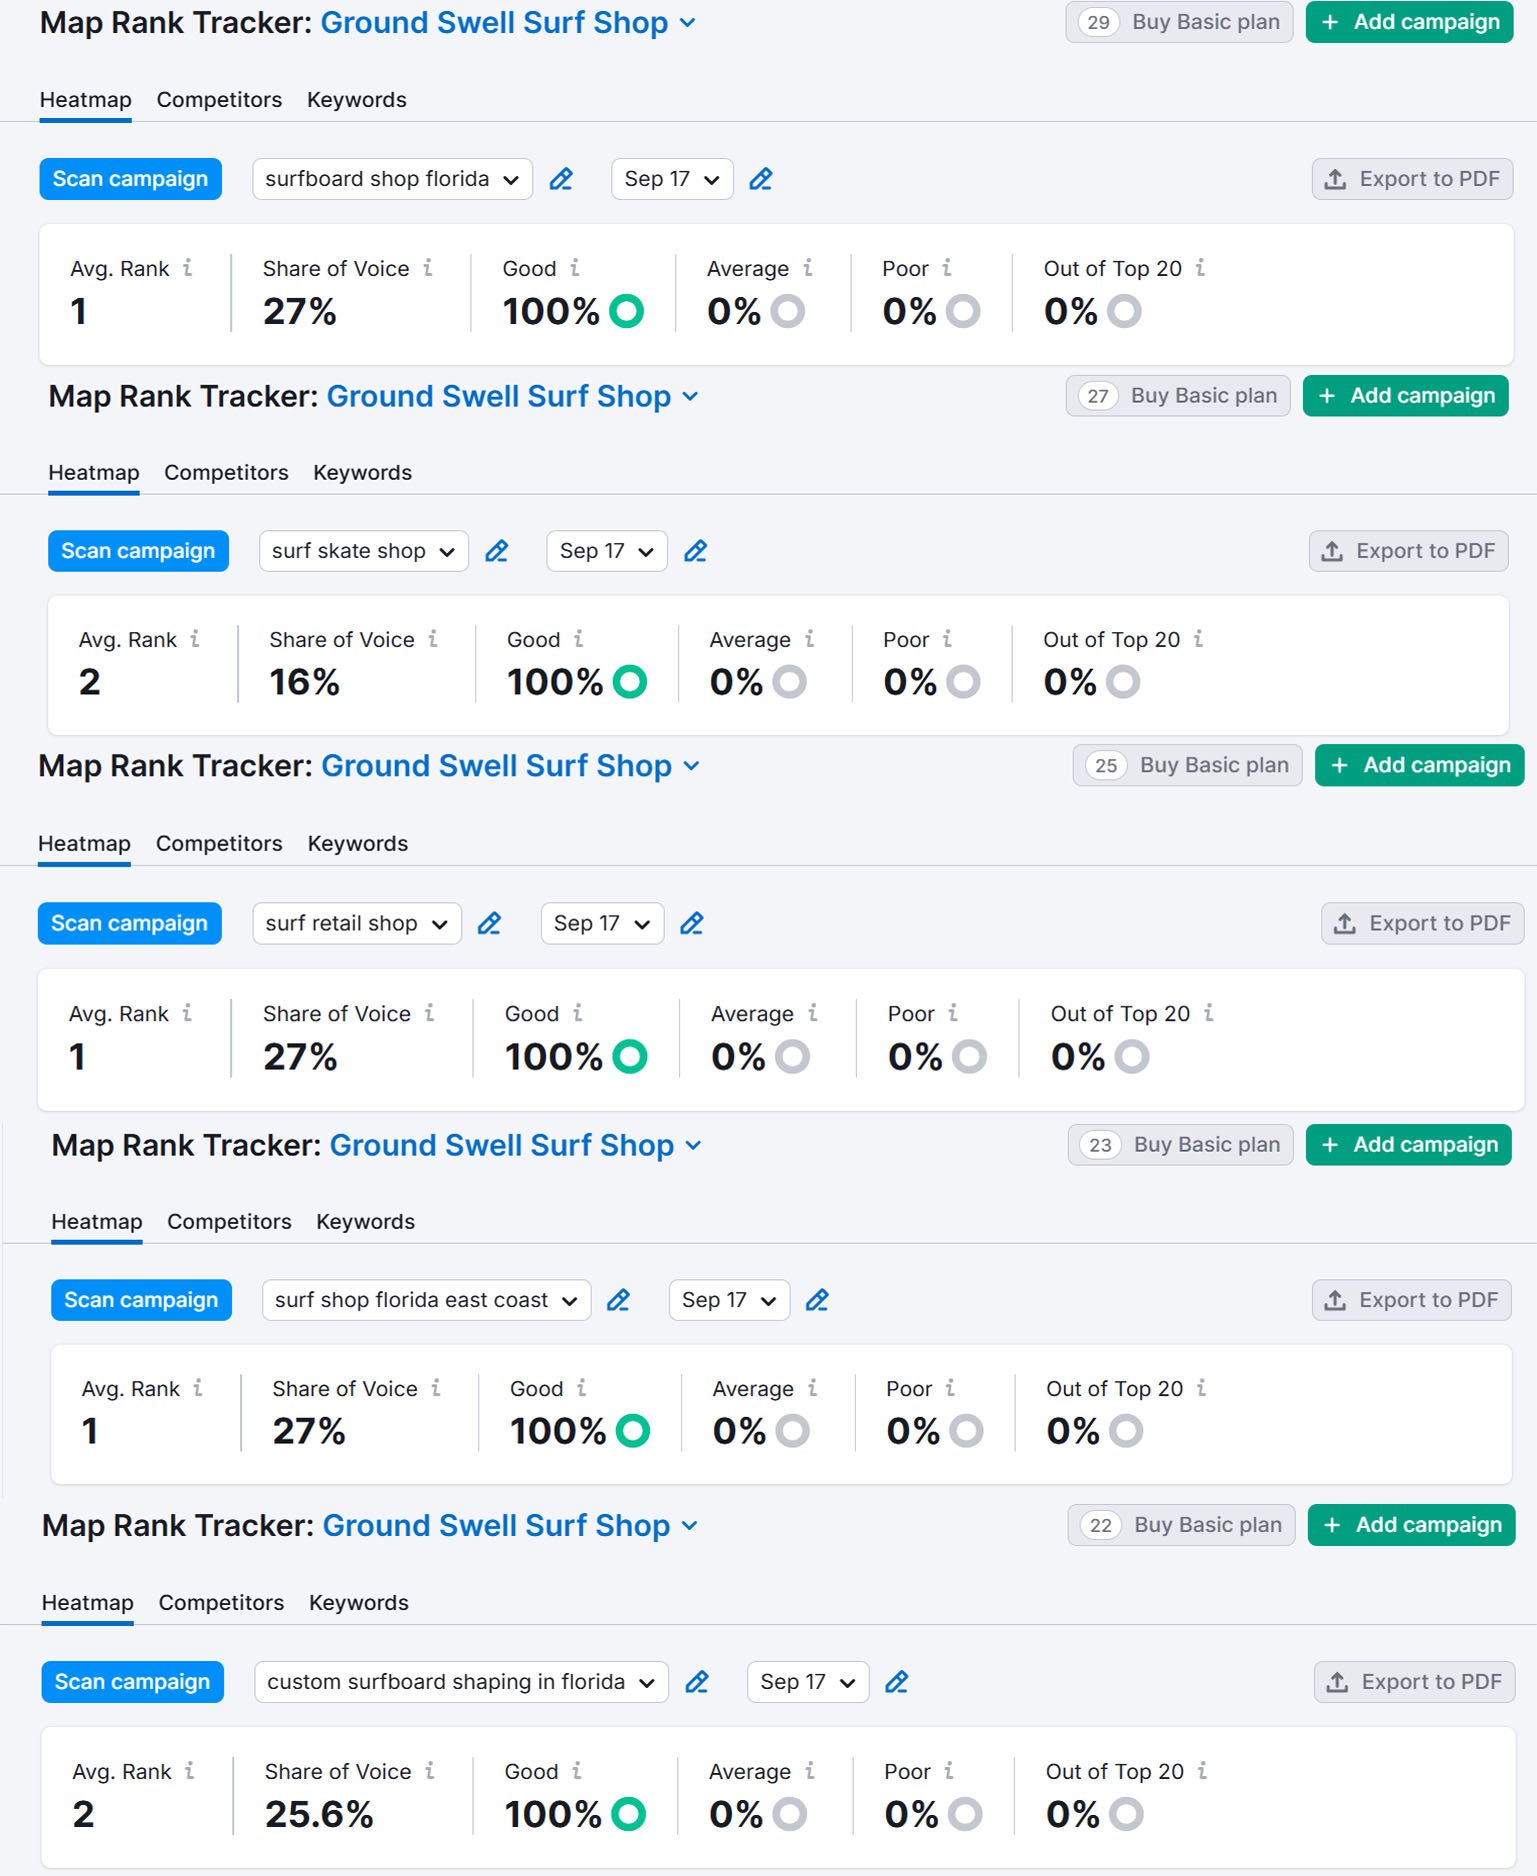This screenshot has width=1537, height=1876.
Task: Click info icon next to Out of Top 20 in last panel
Action: pos(1202,1771)
